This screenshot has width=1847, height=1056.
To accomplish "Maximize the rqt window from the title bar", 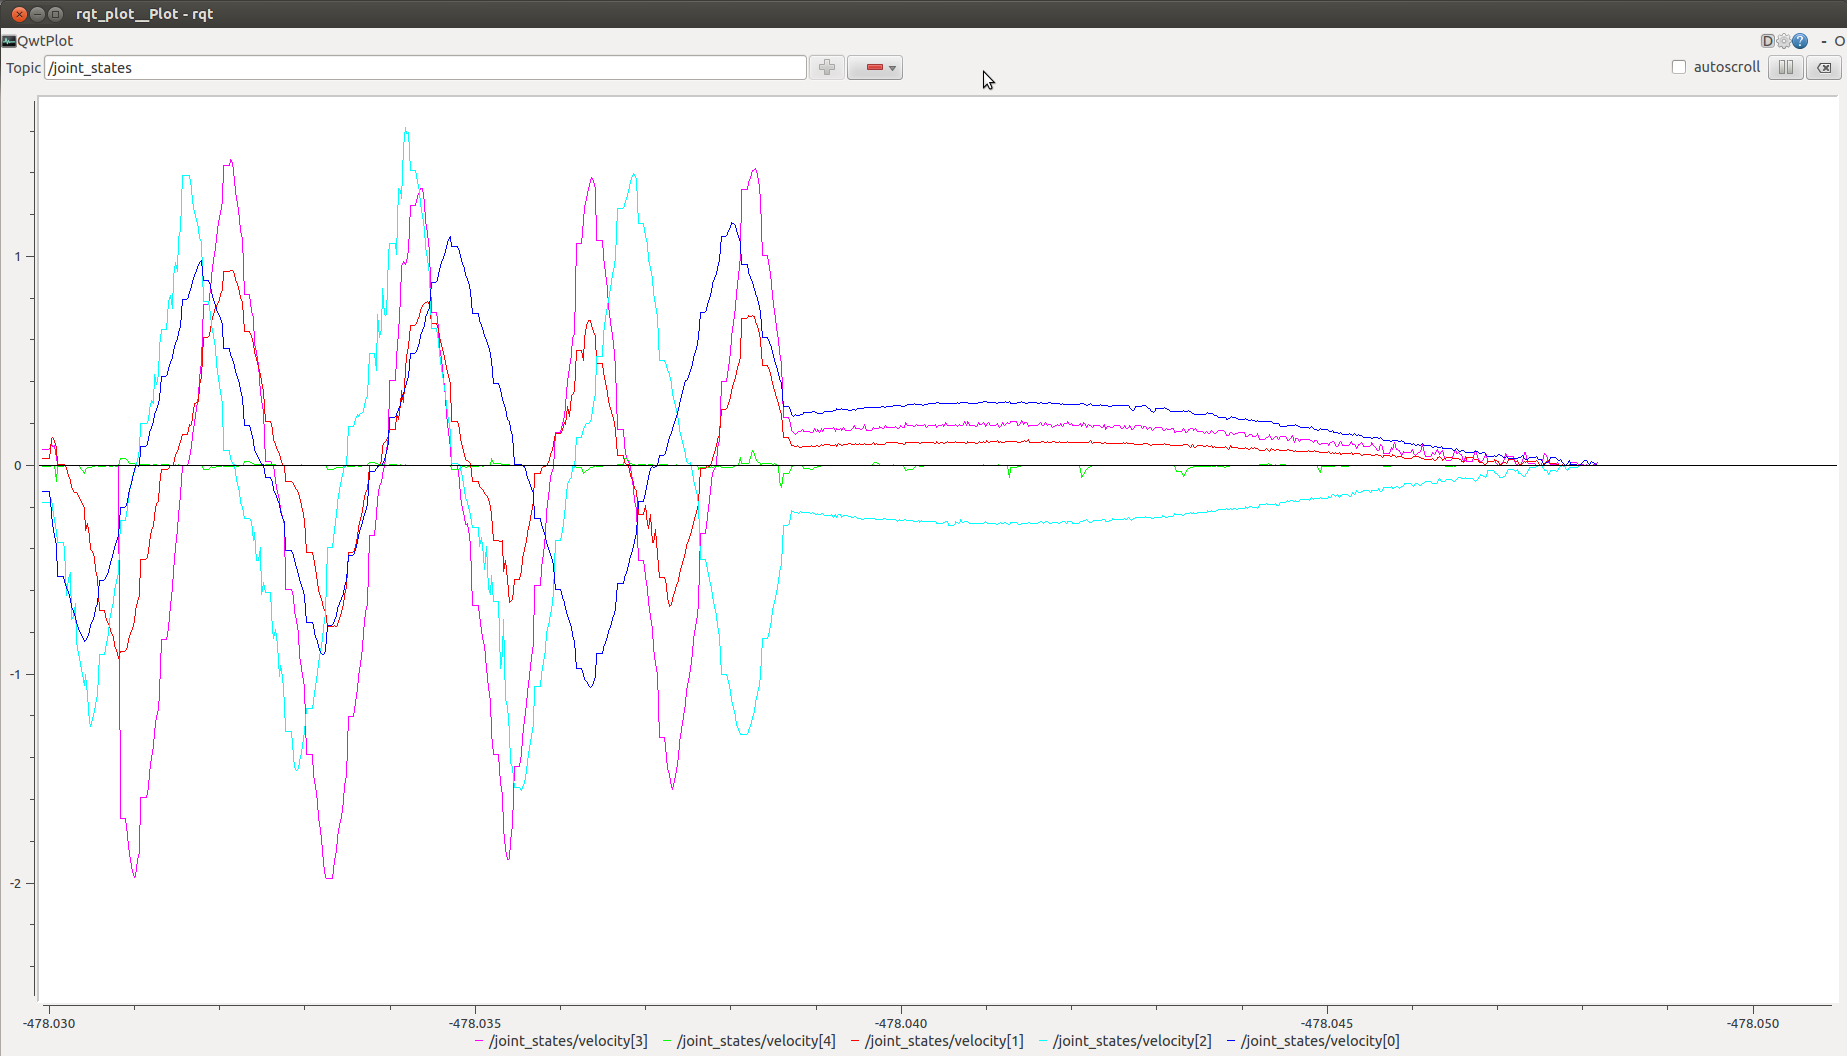I will (56, 14).
